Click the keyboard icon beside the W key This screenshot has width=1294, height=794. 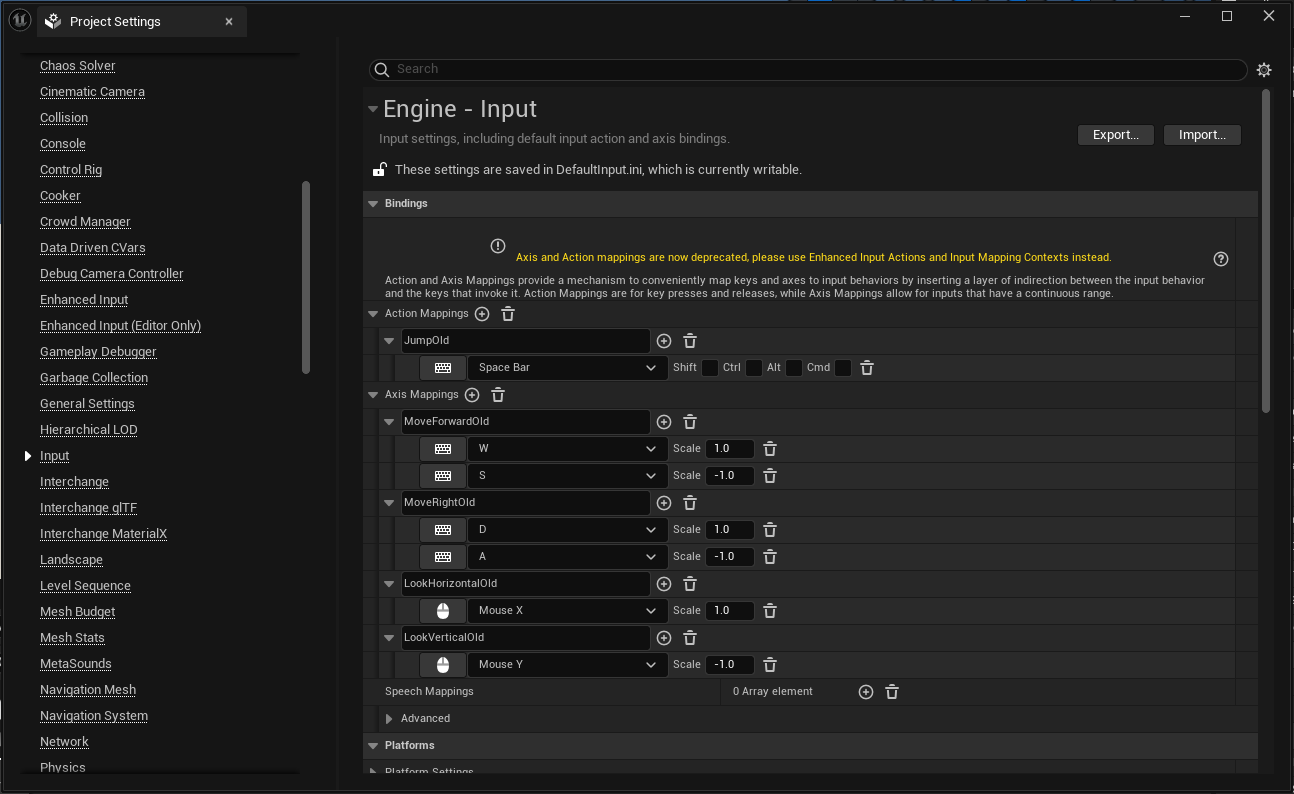(x=443, y=449)
